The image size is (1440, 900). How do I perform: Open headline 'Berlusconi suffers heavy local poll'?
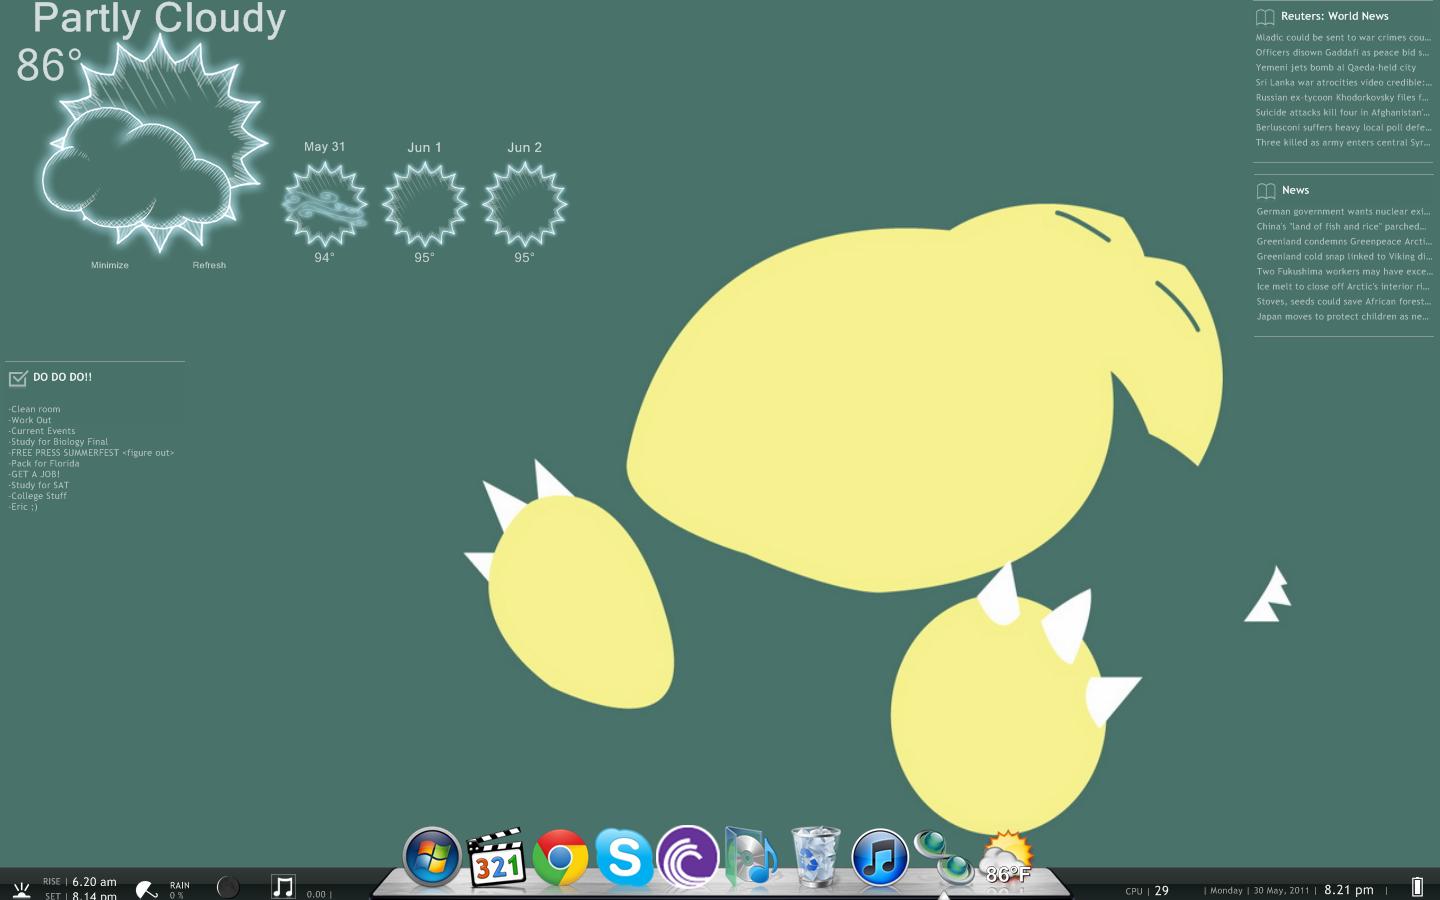point(1343,128)
